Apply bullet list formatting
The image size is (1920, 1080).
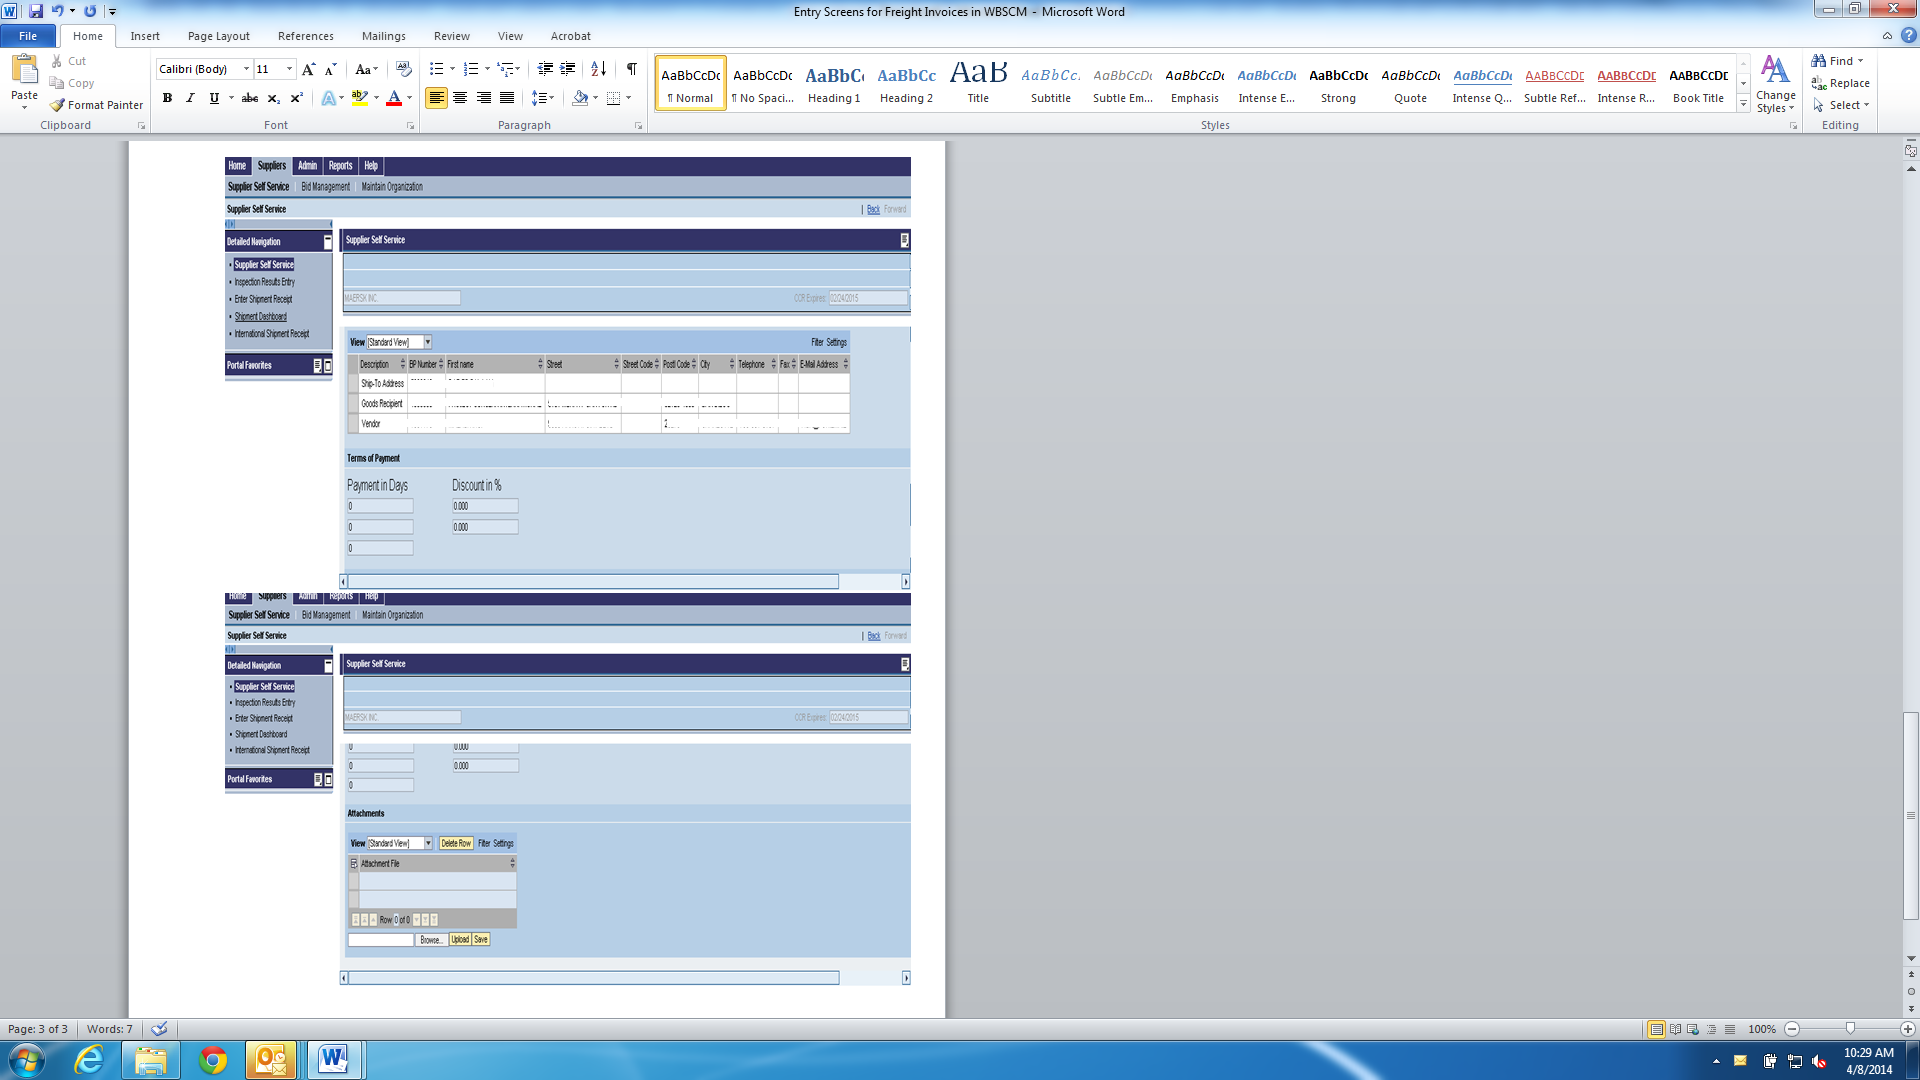[x=436, y=69]
